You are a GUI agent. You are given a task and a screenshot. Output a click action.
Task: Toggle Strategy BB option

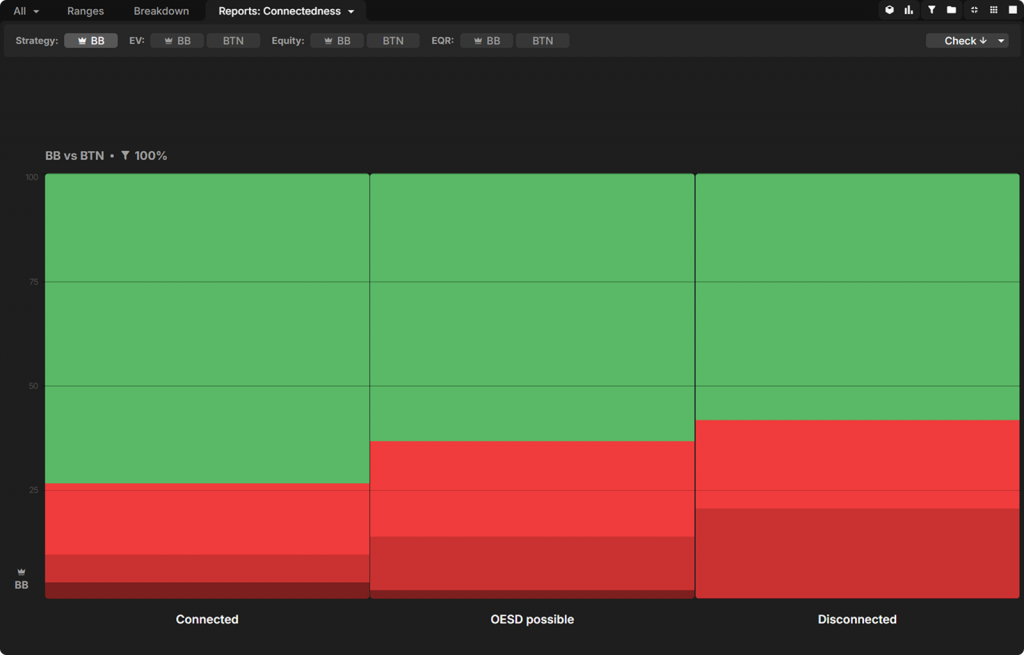(91, 41)
